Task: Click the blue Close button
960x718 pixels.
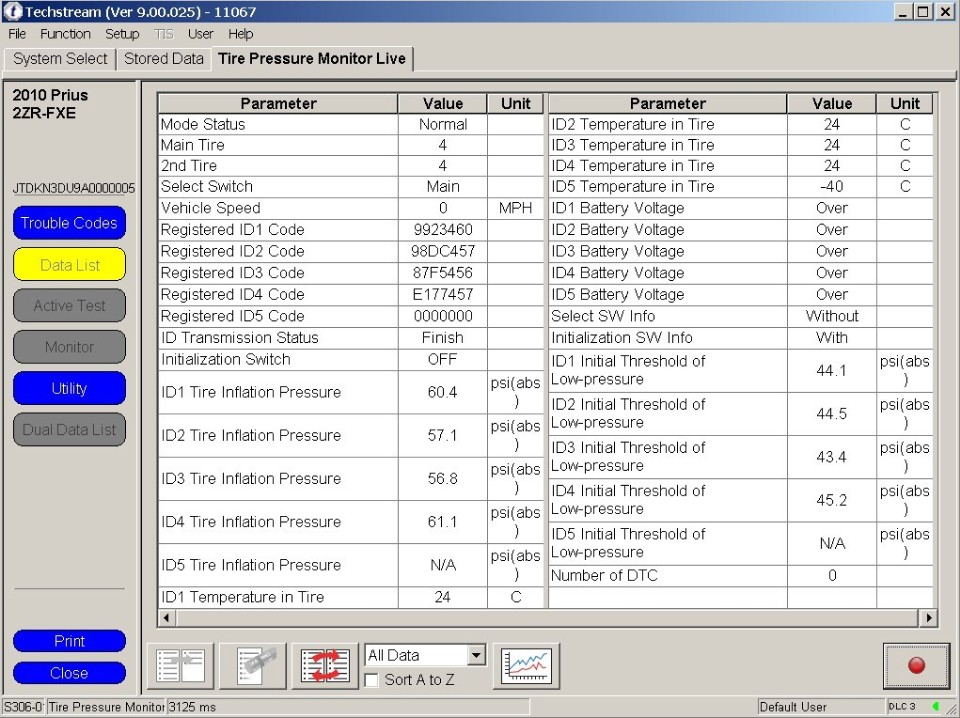Action: click(69, 673)
